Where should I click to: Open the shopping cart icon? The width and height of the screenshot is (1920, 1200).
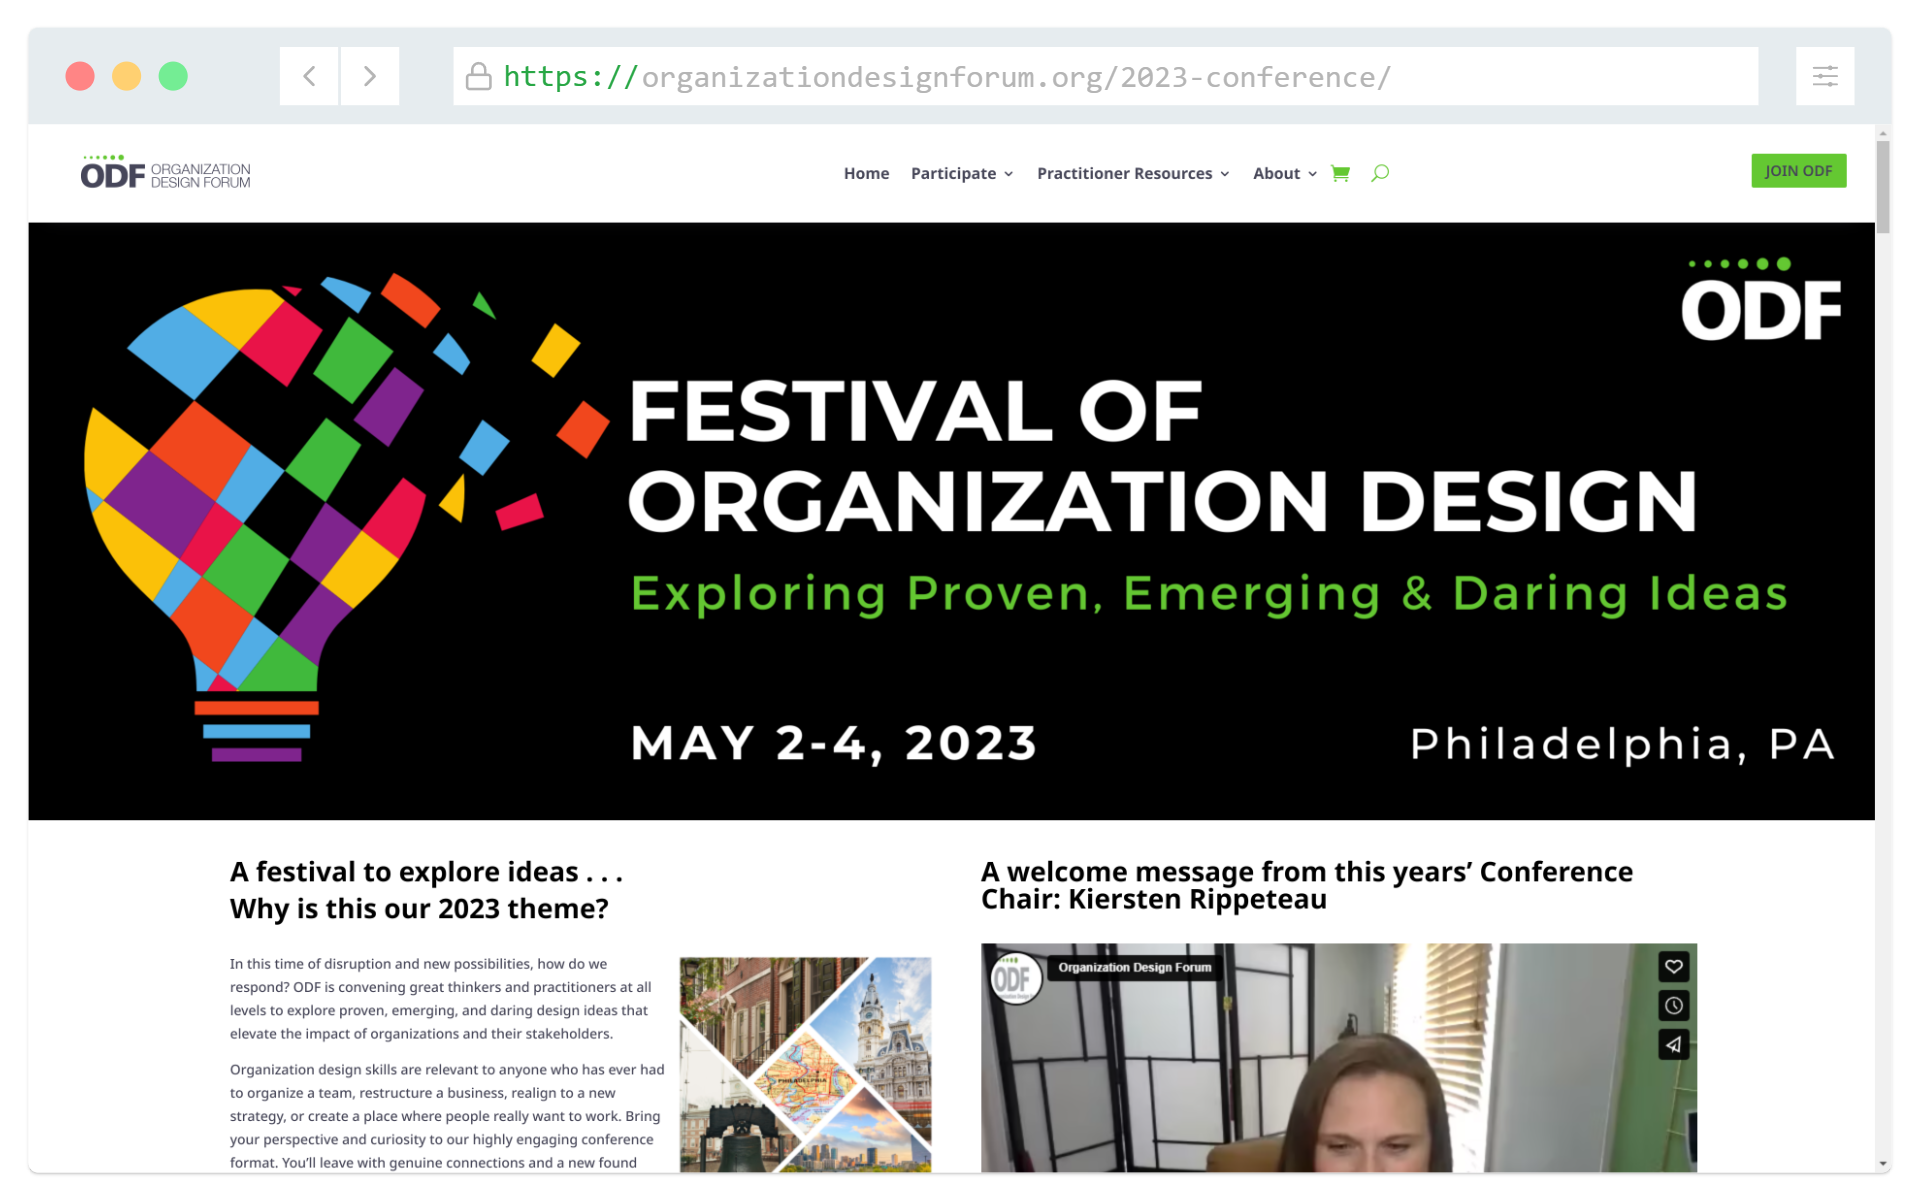point(1341,173)
